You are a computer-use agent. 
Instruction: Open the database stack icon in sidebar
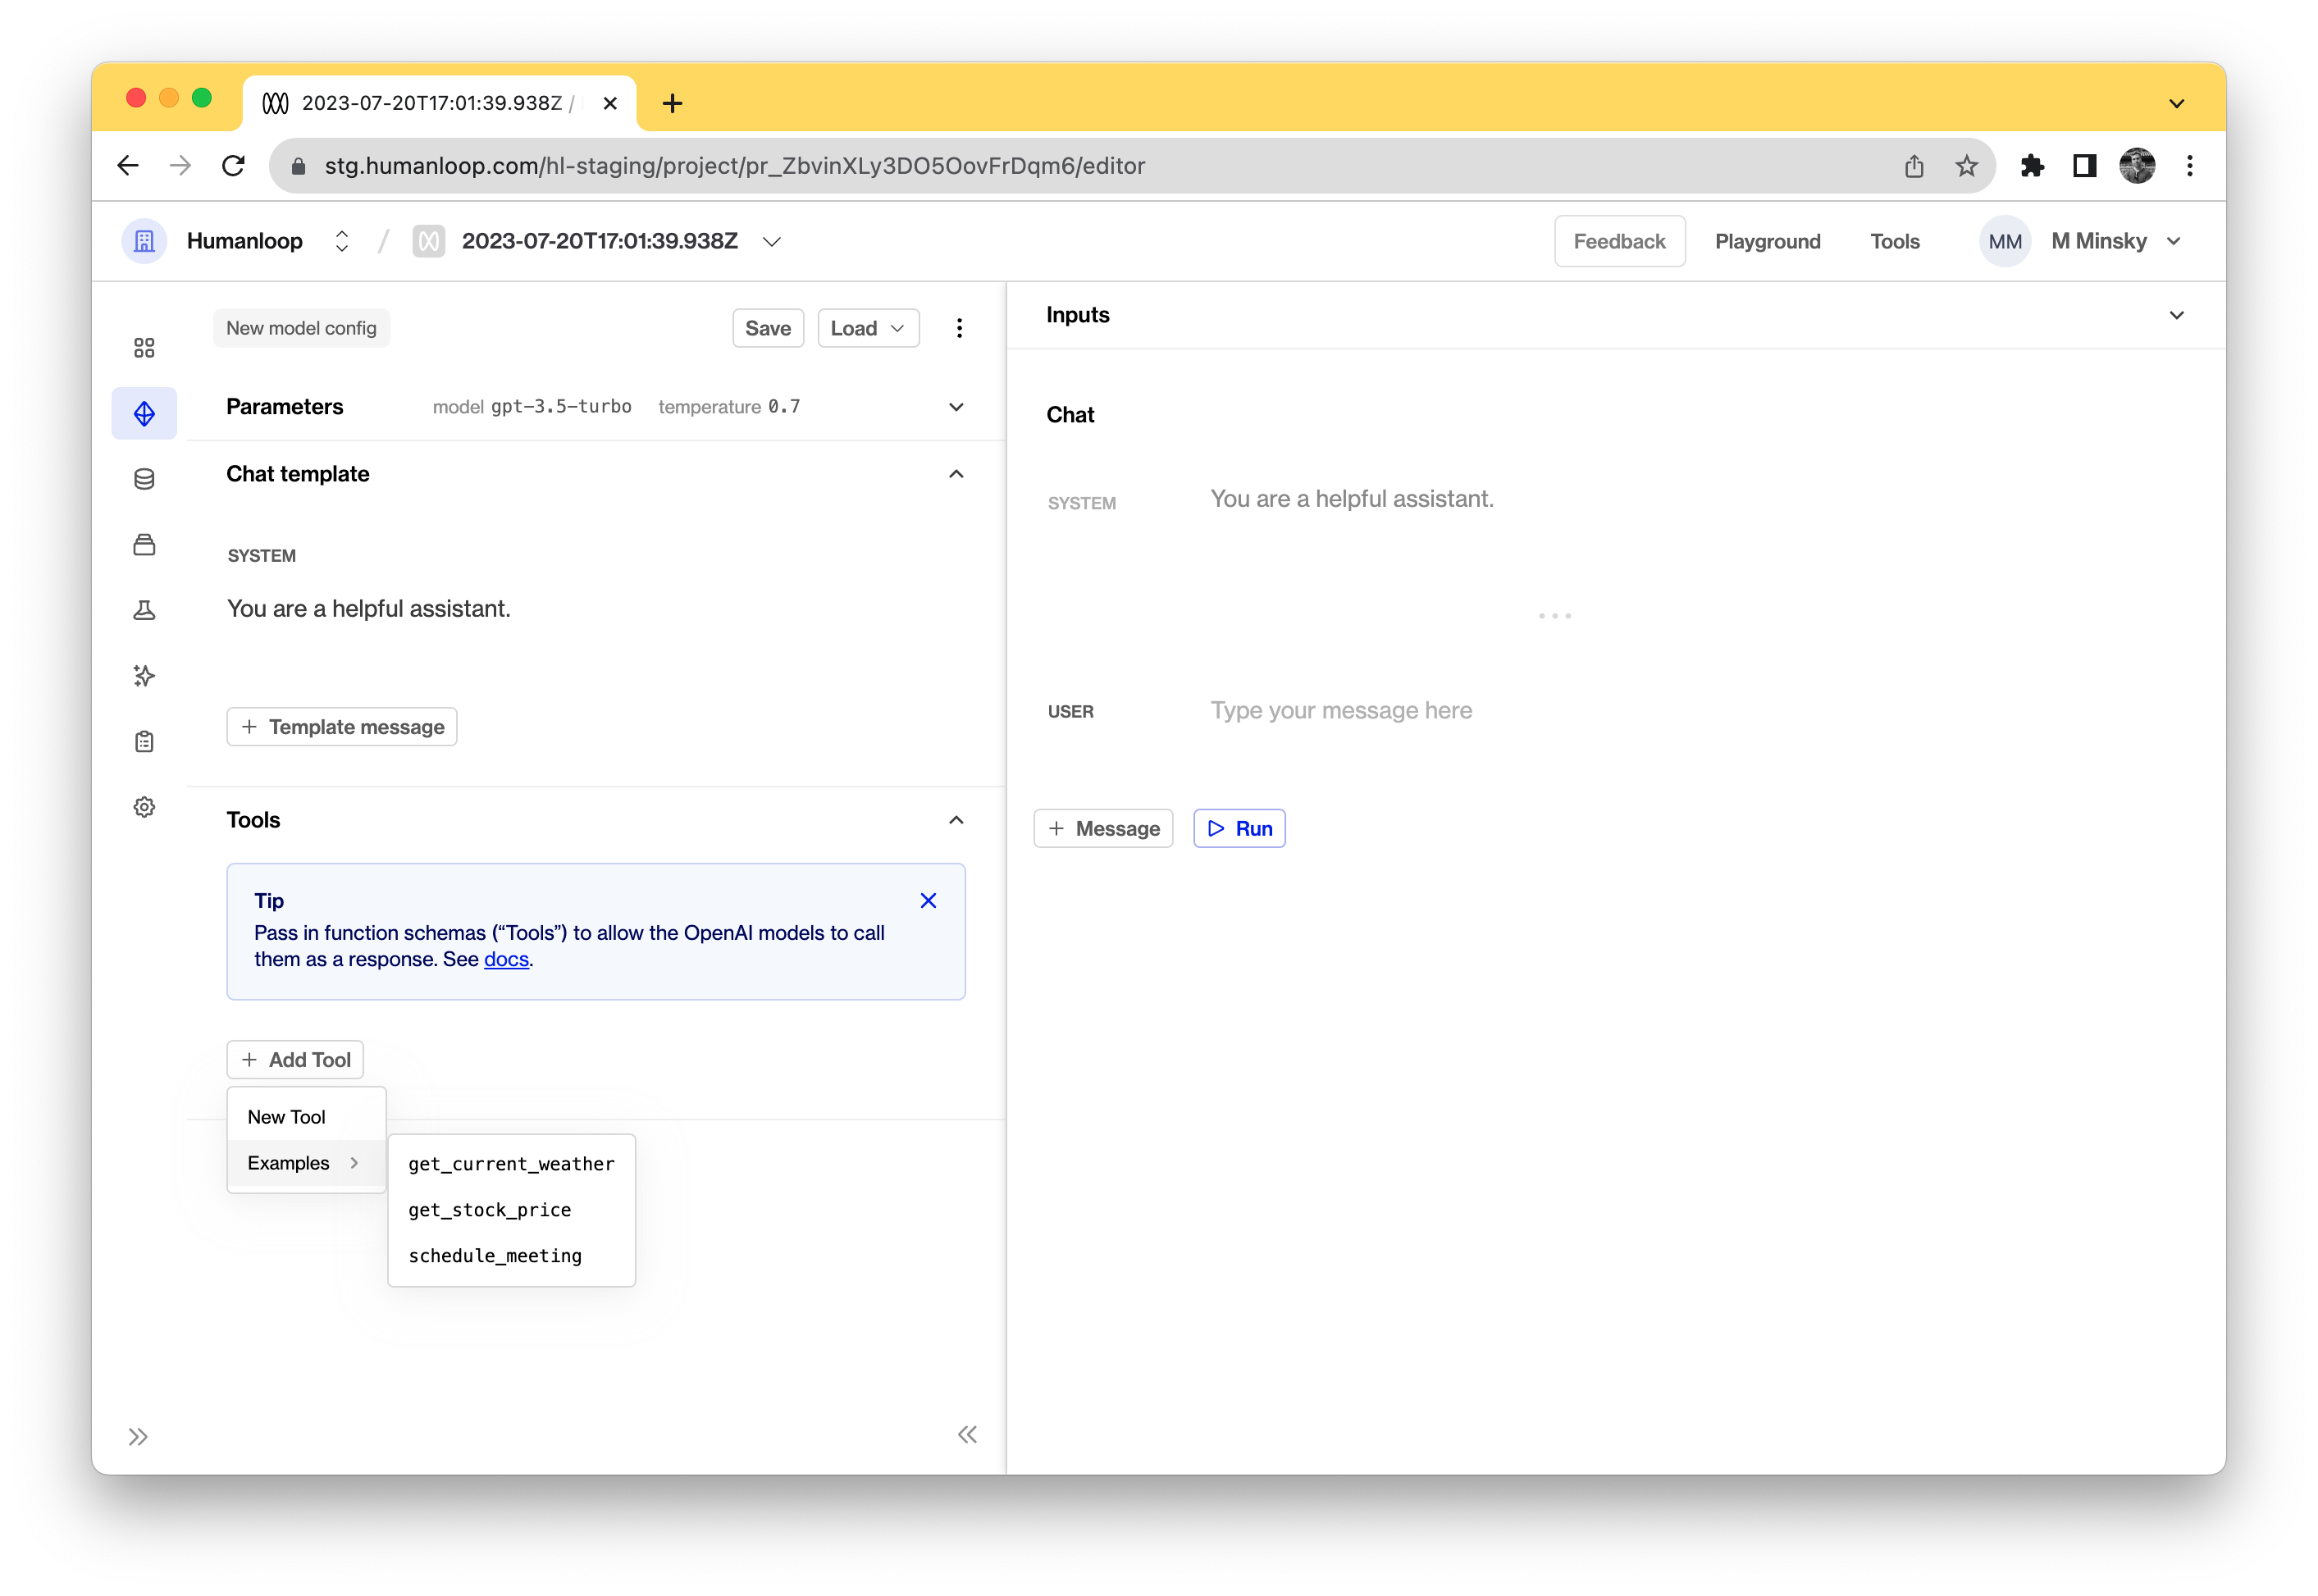pos(144,479)
